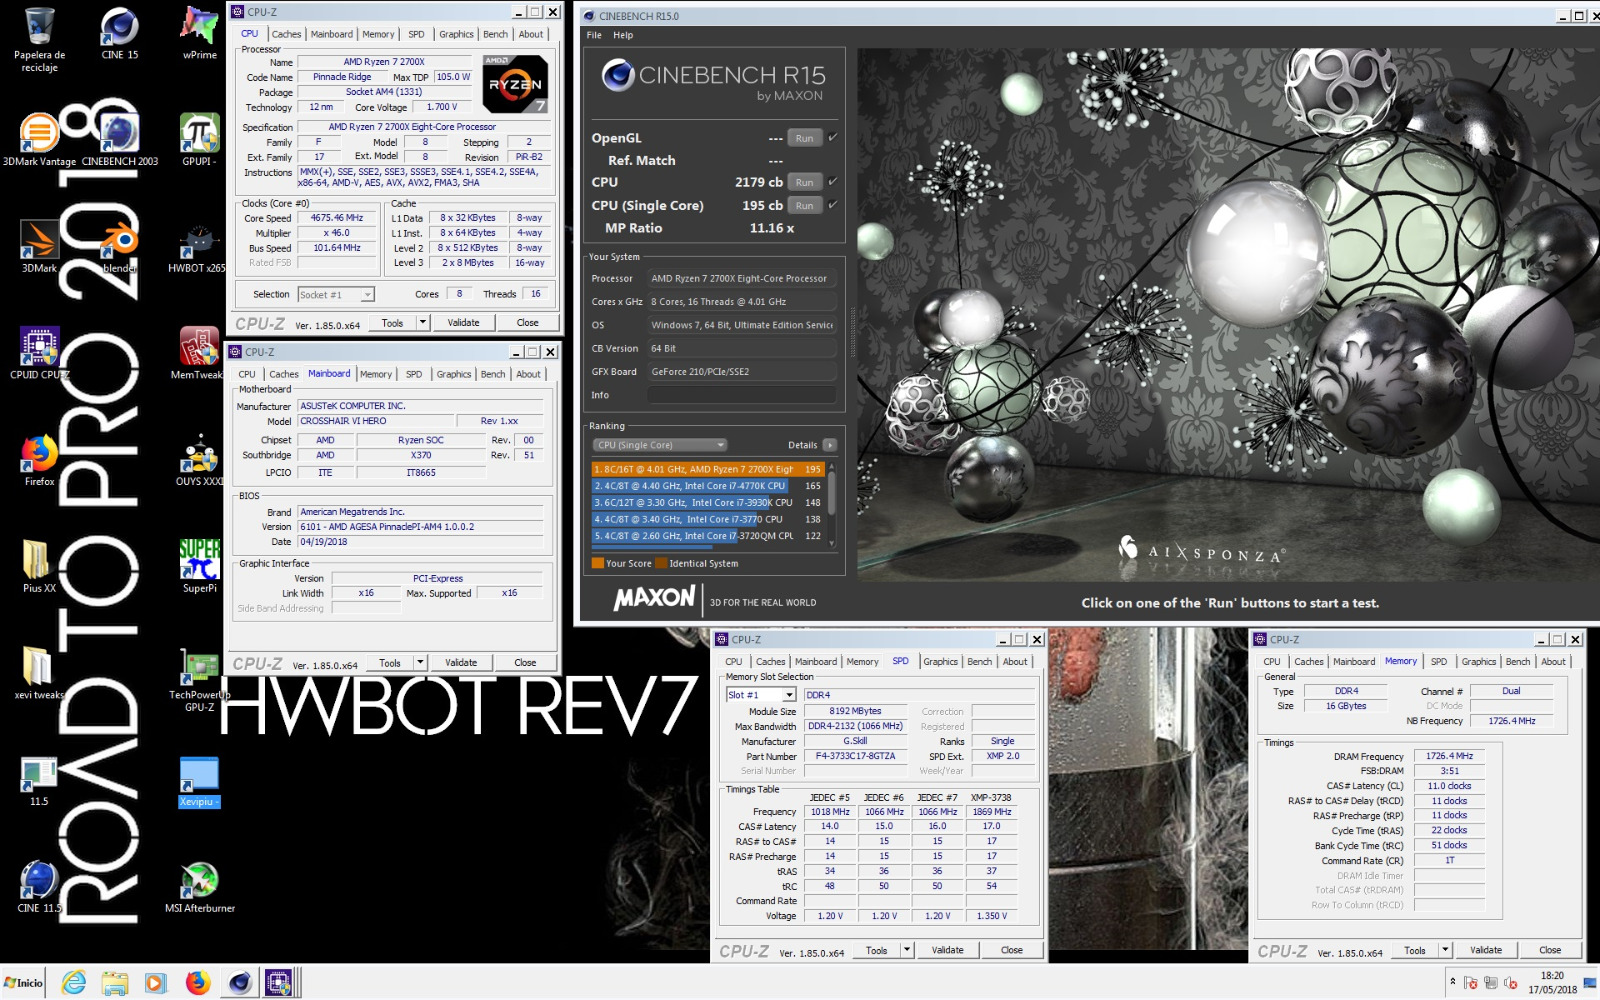The height and width of the screenshot is (1000, 1600).
Task: Select the HWBOT x265 desktop icon
Action: pyautogui.click(x=199, y=246)
